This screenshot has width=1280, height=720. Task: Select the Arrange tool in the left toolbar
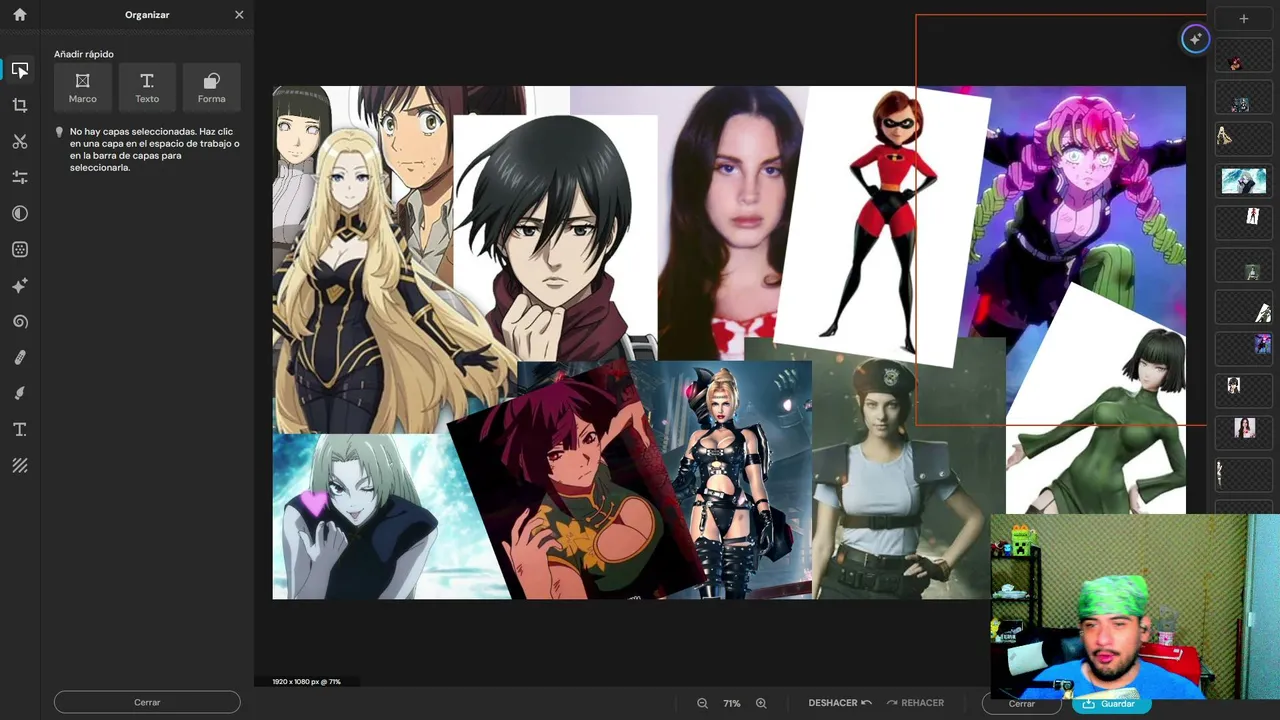coord(20,70)
